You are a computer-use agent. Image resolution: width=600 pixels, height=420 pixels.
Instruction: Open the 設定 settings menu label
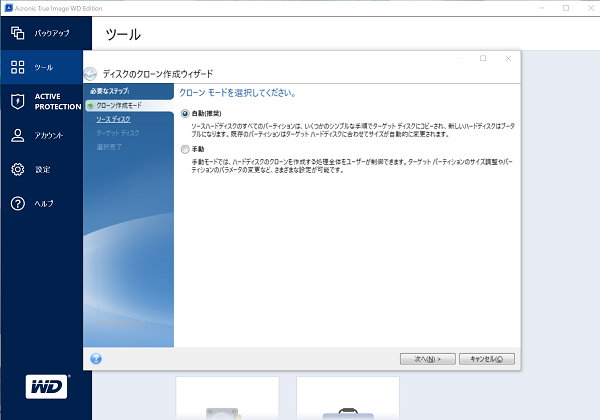click(x=43, y=169)
